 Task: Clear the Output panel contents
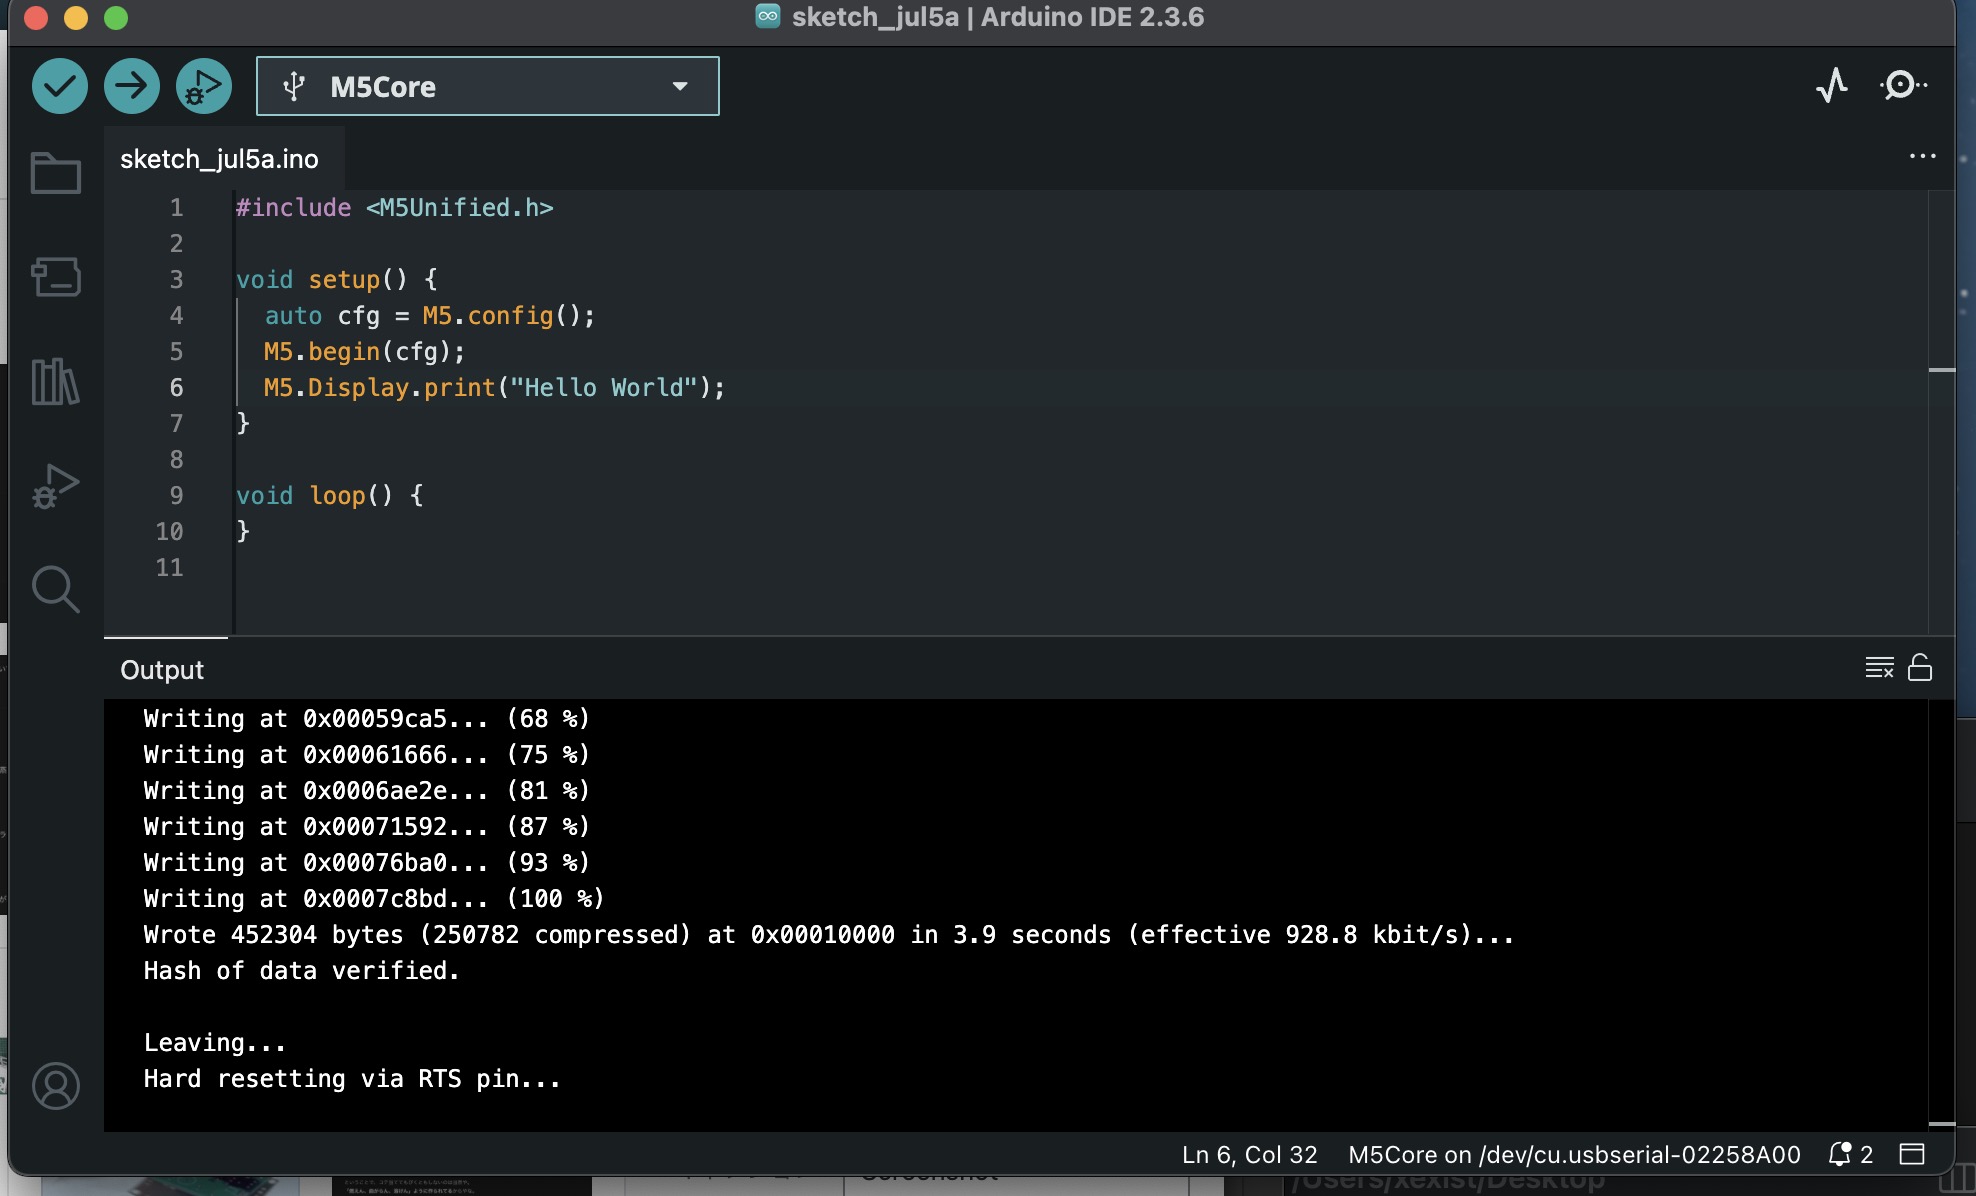pyautogui.click(x=1879, y=668)
